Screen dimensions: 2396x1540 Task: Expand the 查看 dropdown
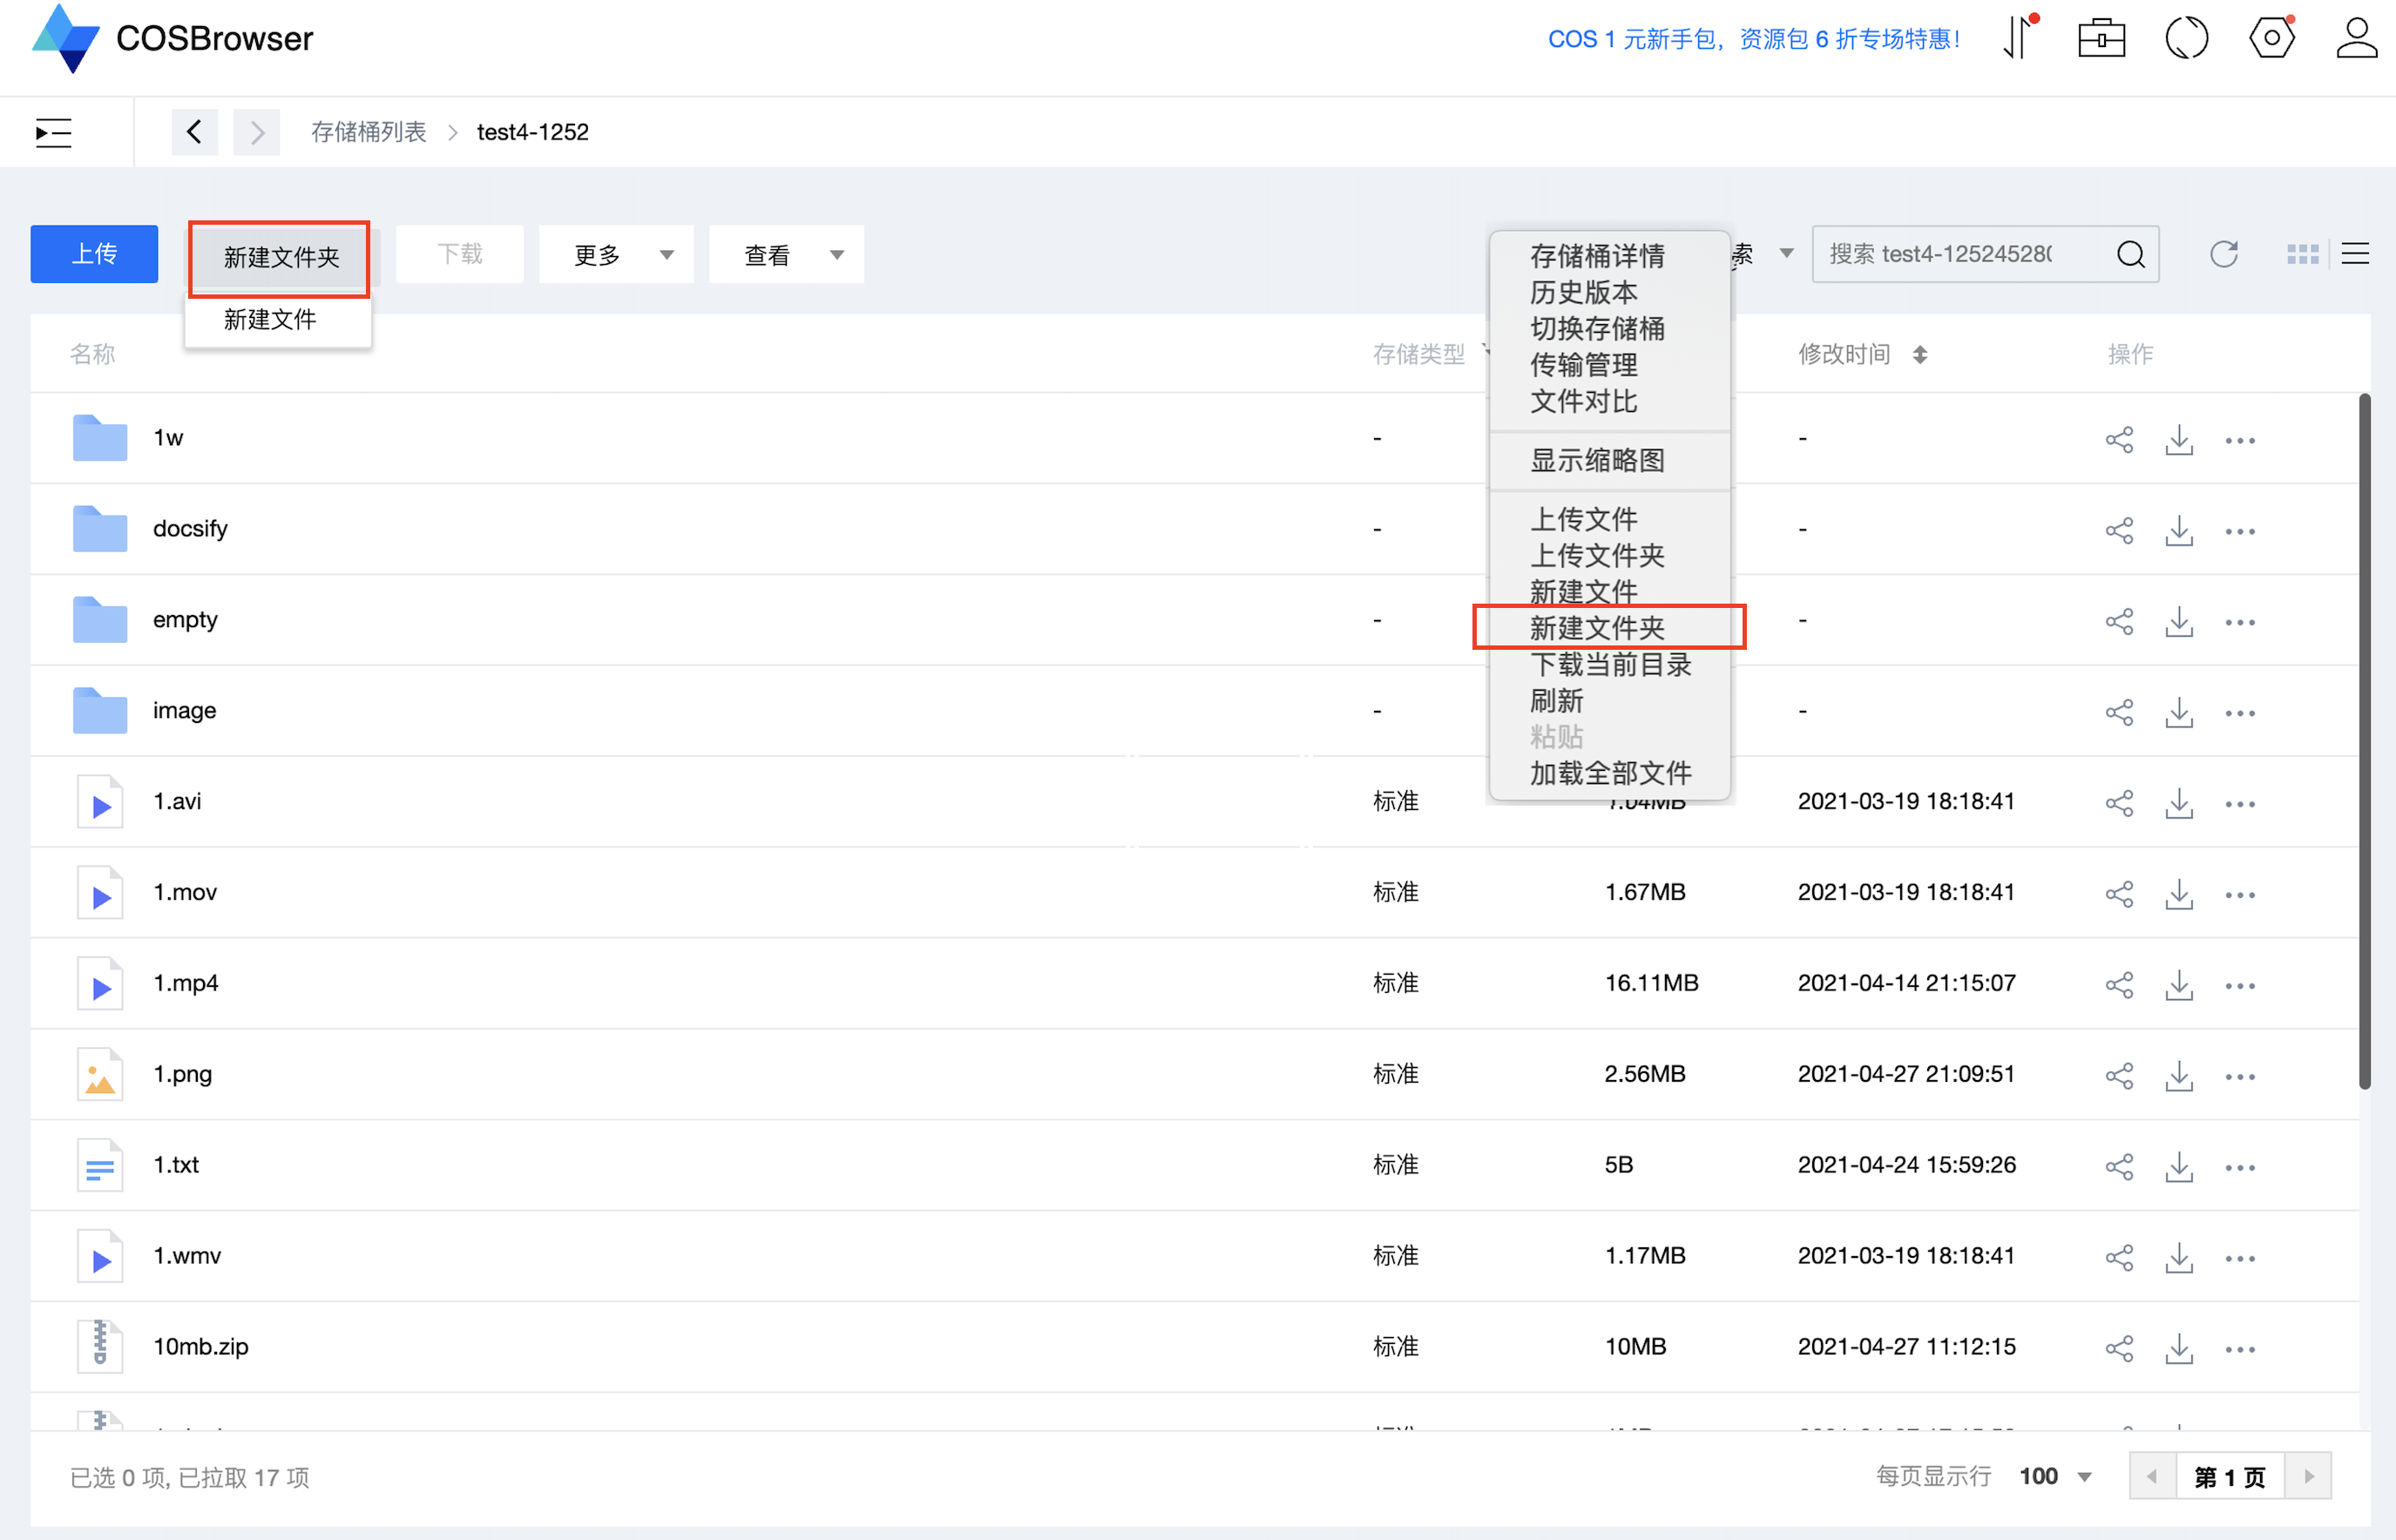coord(787,255)
